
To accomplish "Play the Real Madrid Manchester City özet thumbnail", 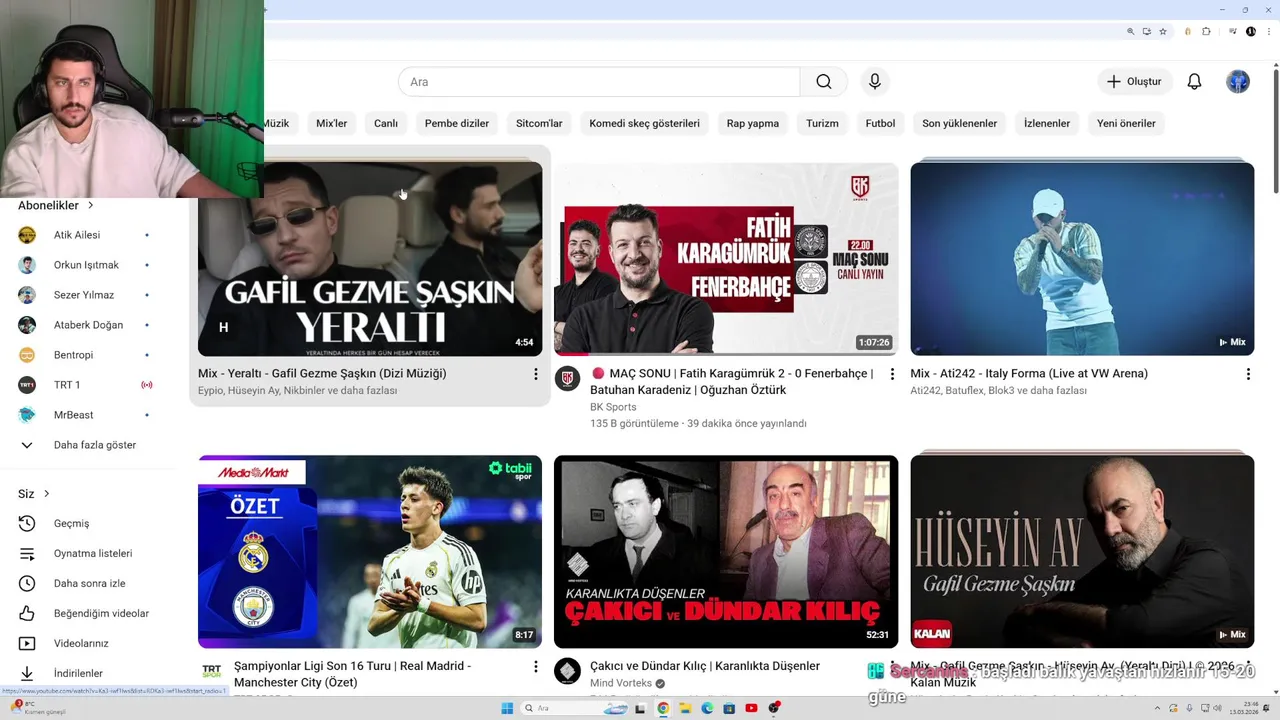I will click(x=370, y=552).
